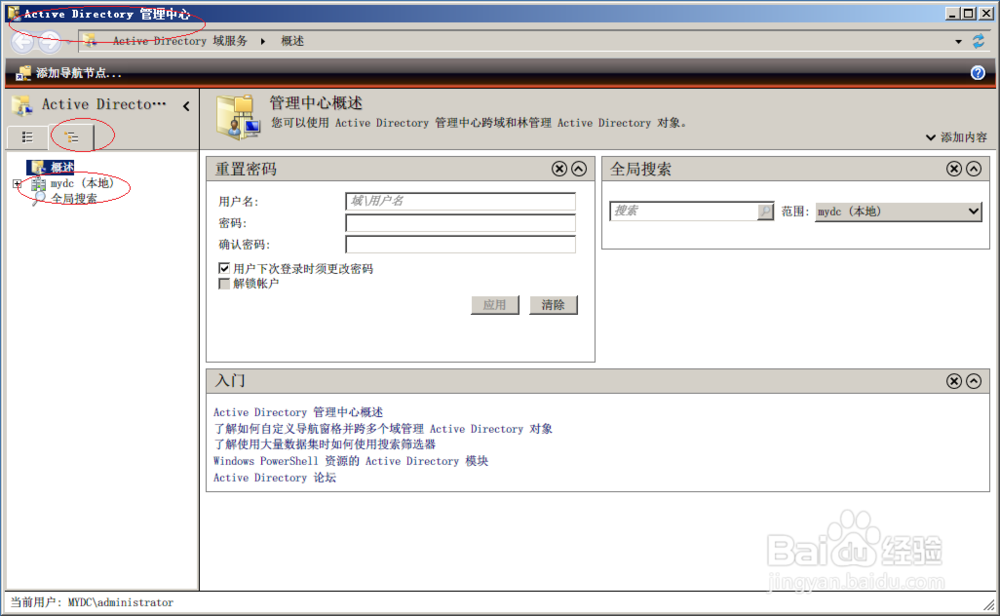
Task: Open 了解使用大量数据集时如何使用搜索筛选器 link
Action: pyautogui.click(x=324, y=444)
